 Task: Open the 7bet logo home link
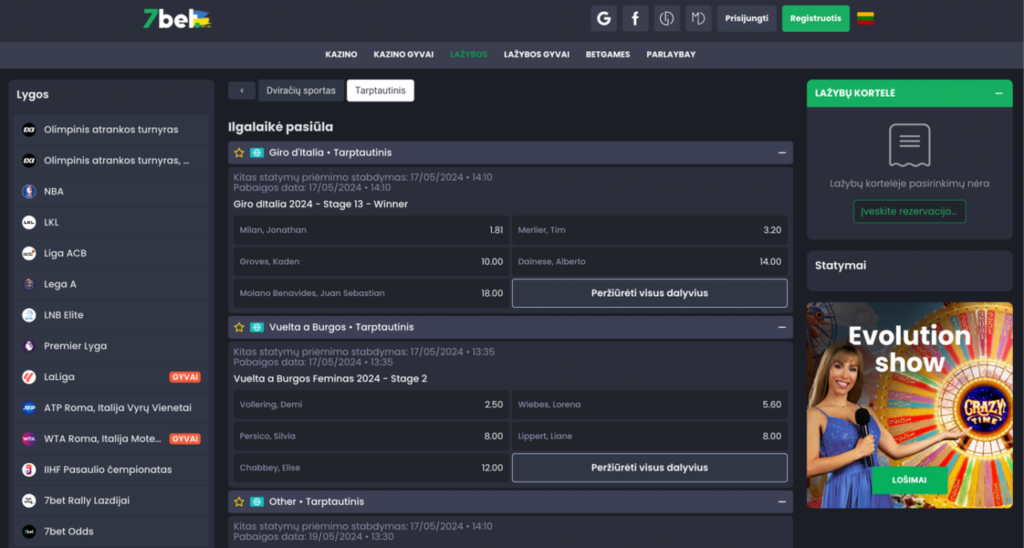point(177,18)
